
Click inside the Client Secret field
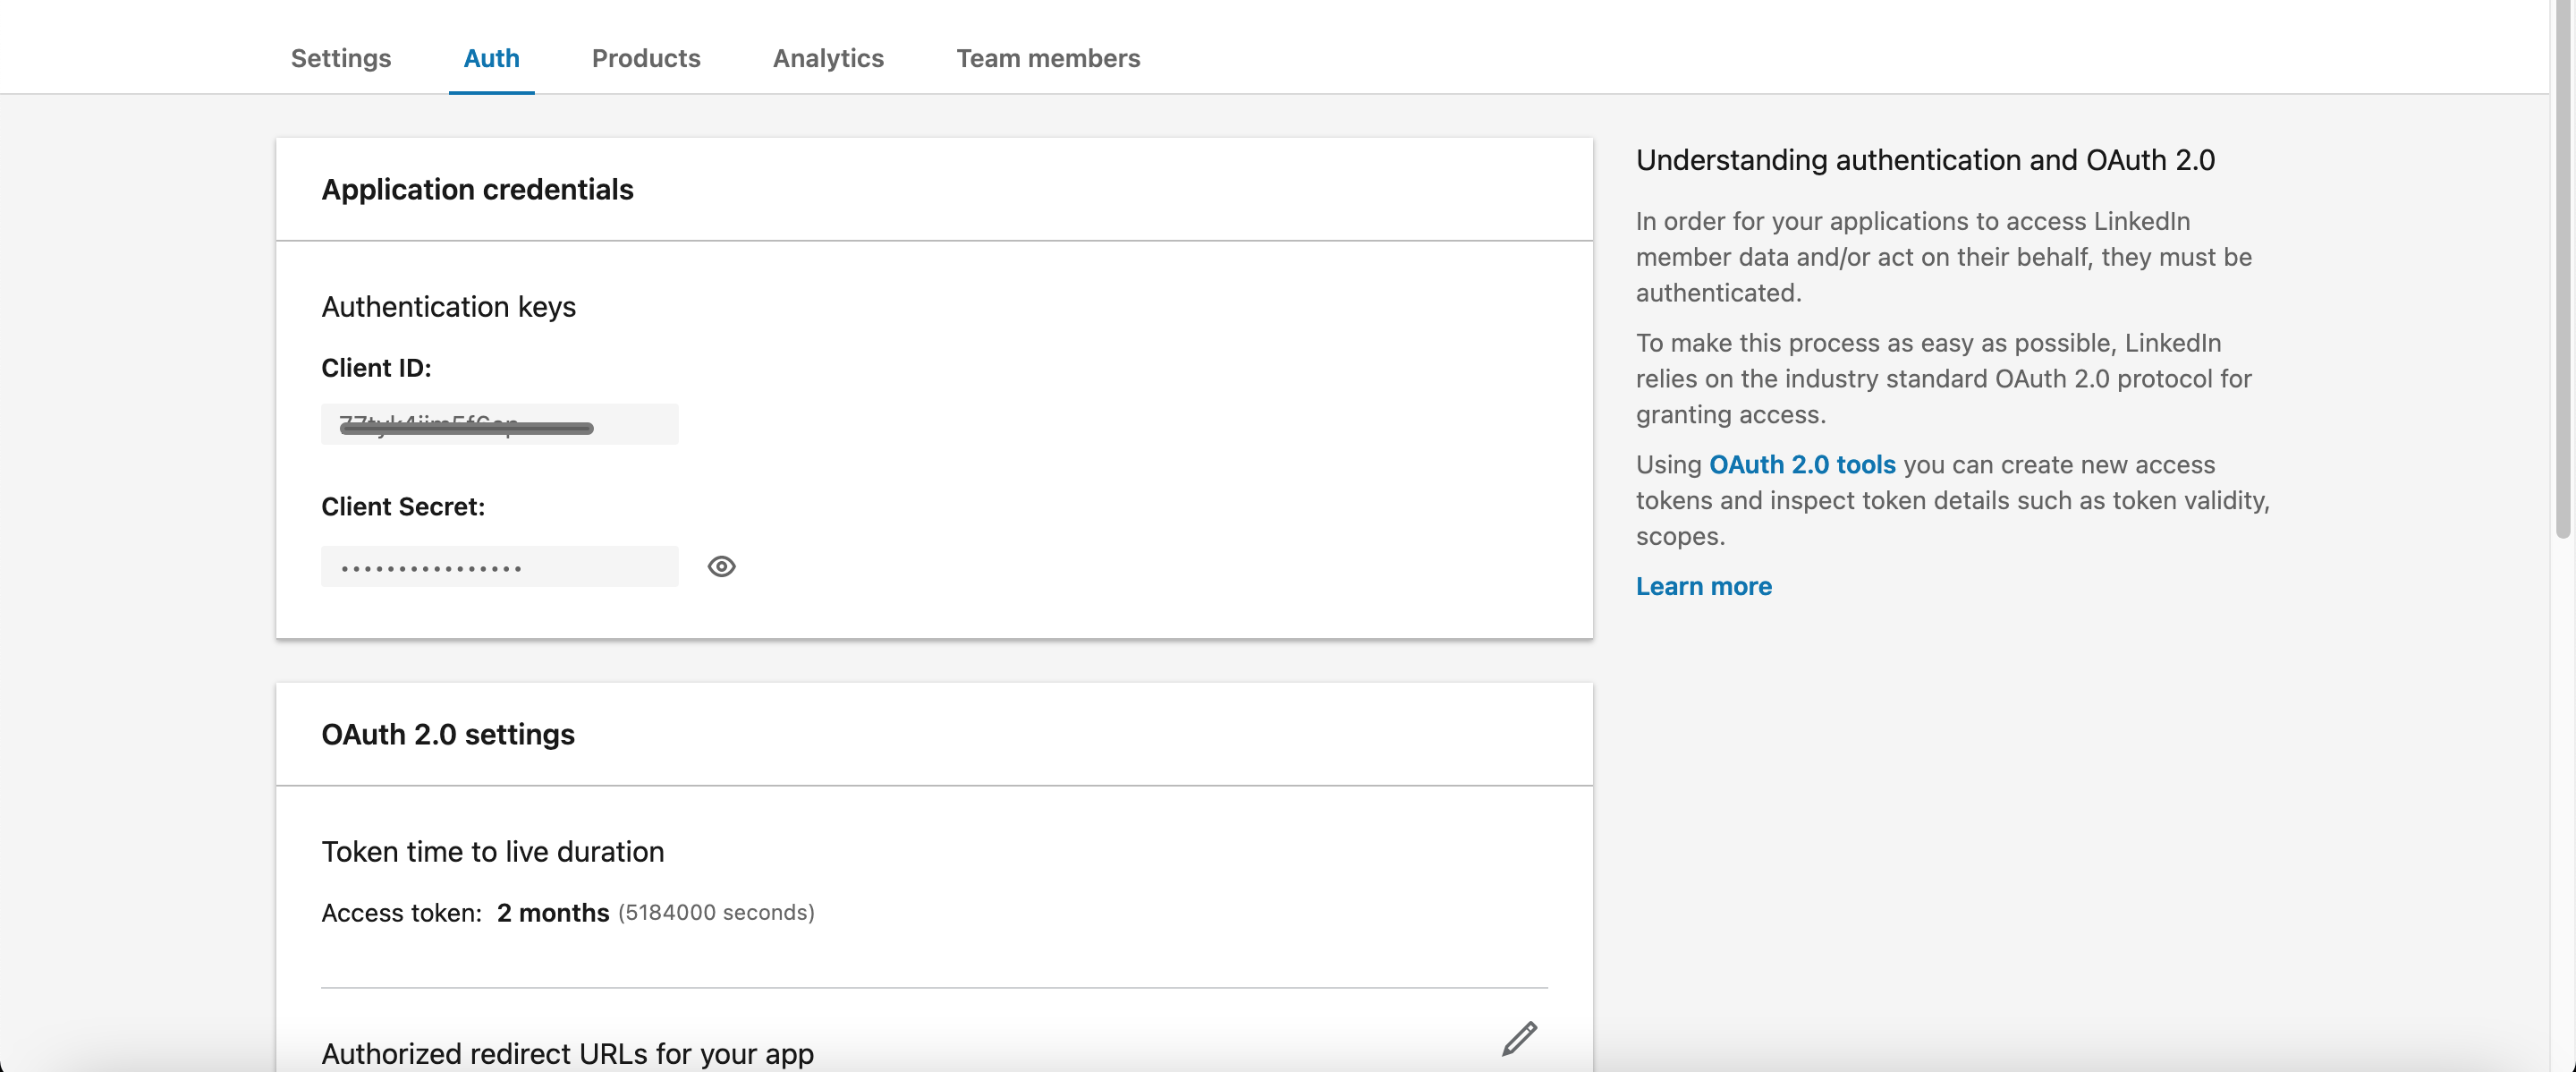point(498,566)
